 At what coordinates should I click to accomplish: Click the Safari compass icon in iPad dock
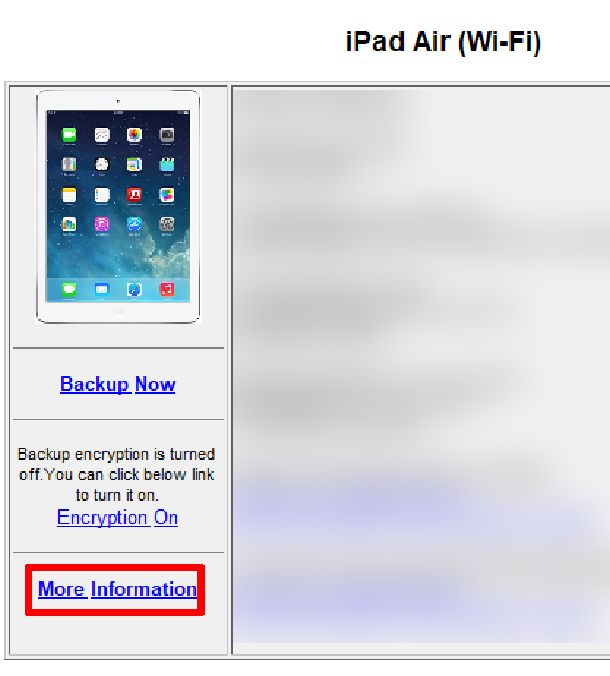(x=134, y=289)
